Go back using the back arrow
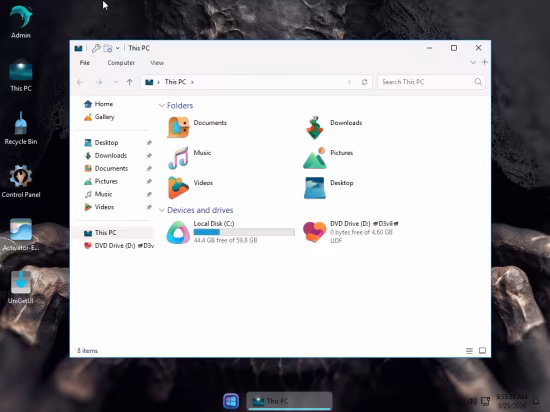Viewport: 550px width, 412px height. [x=80, y=82]
